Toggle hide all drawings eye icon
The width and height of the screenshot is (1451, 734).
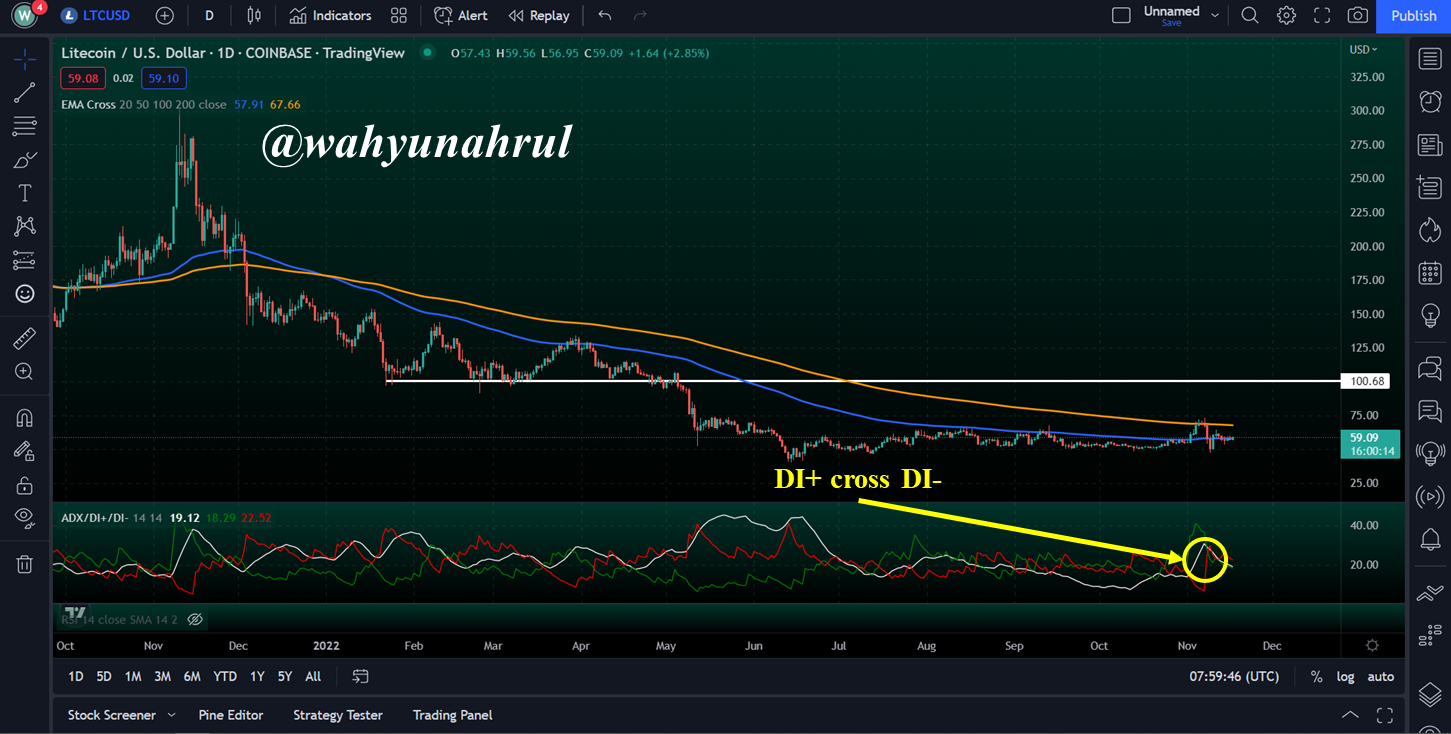point(25,517)
